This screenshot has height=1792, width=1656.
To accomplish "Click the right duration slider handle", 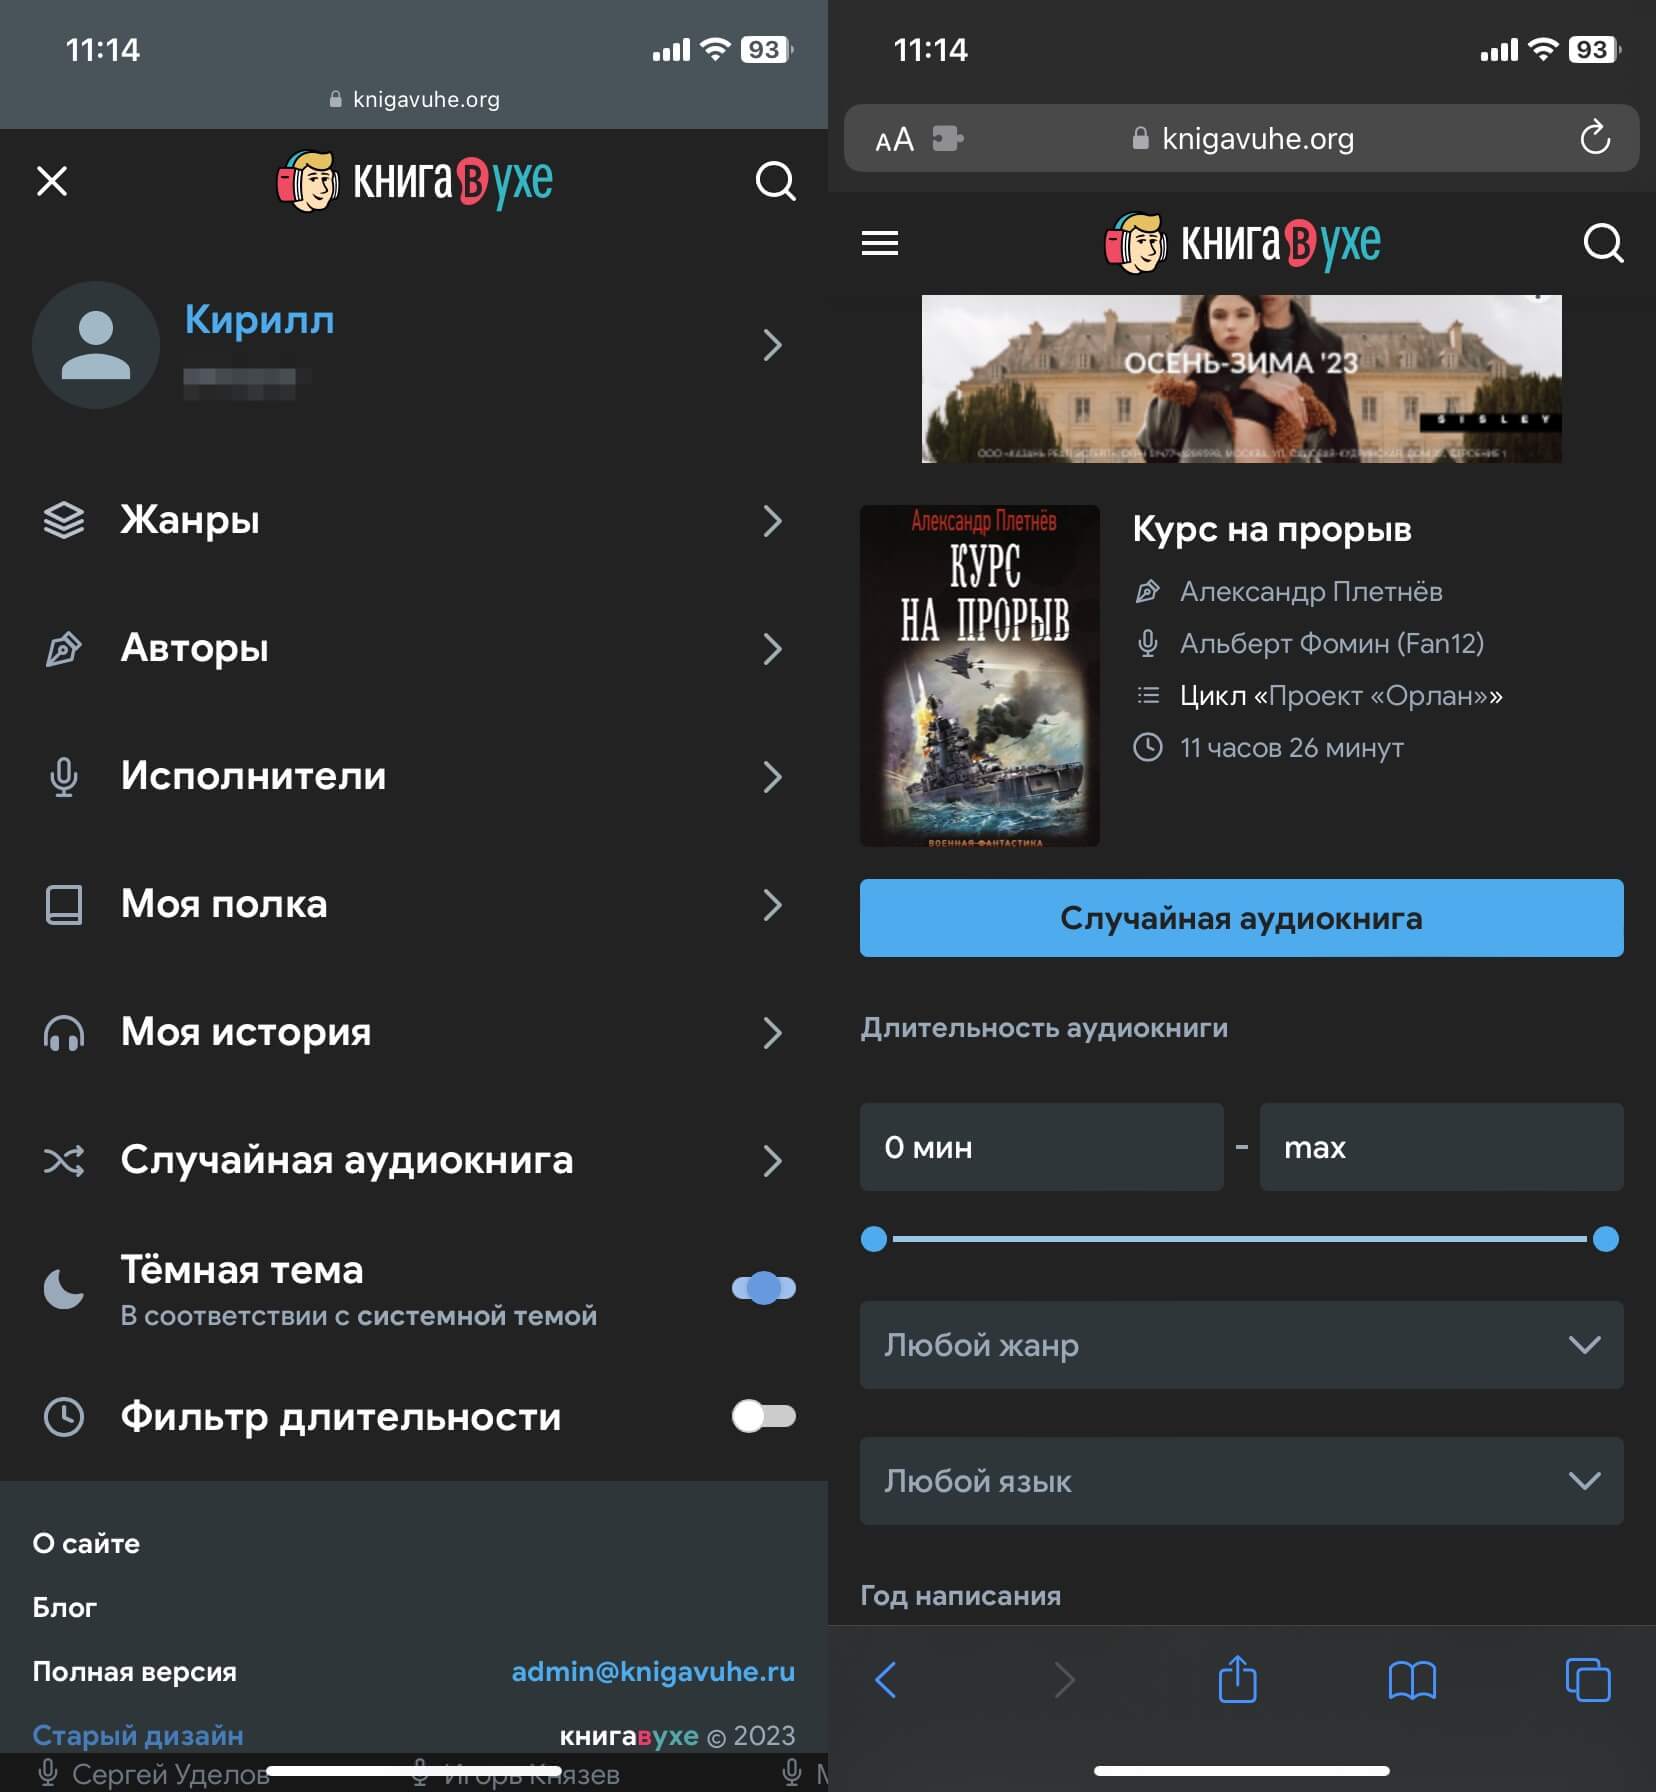I will [x=1605, y=1239].
